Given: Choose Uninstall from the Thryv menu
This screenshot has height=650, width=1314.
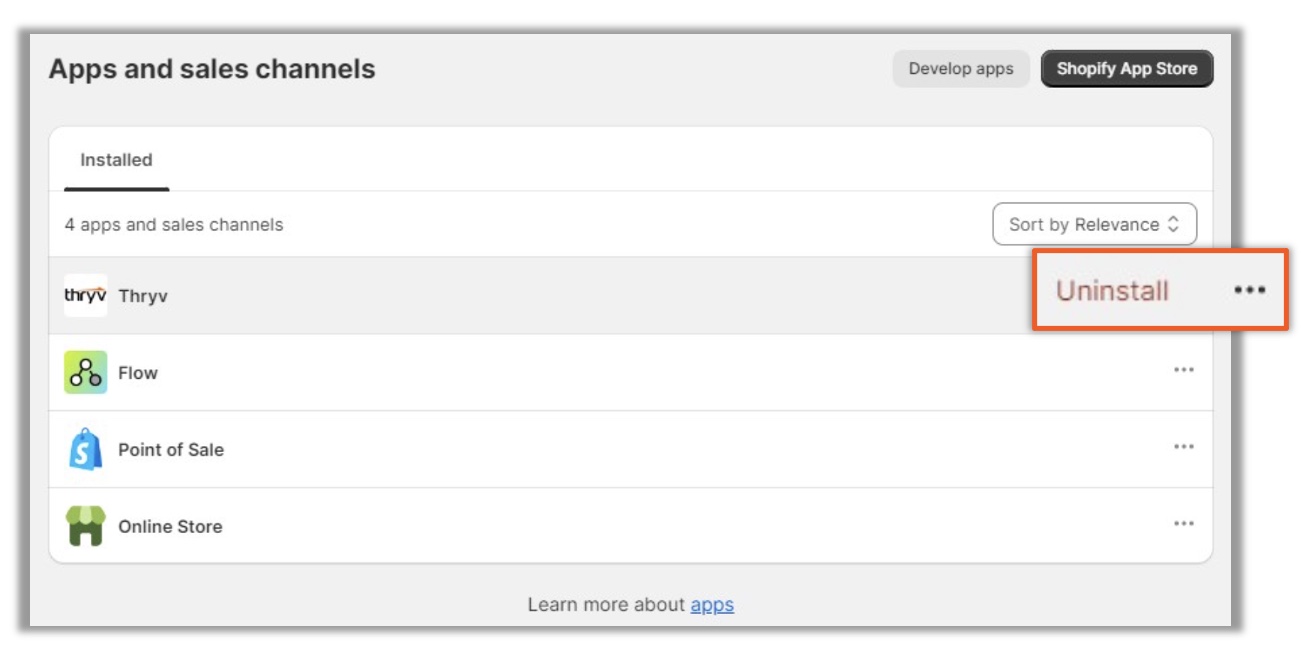Looking at the screenshot, I should (1112, 291).
